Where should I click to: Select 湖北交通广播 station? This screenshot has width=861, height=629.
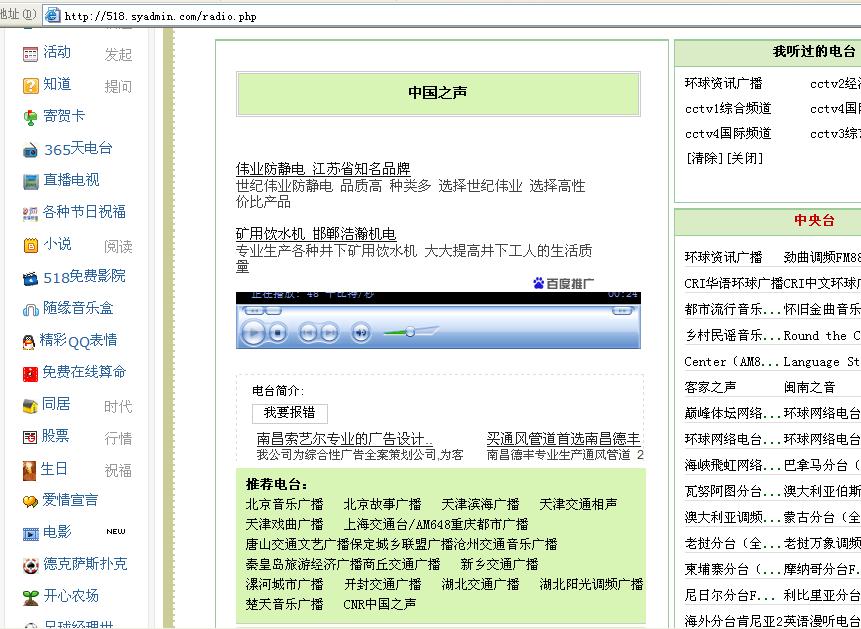click(480, 584)
